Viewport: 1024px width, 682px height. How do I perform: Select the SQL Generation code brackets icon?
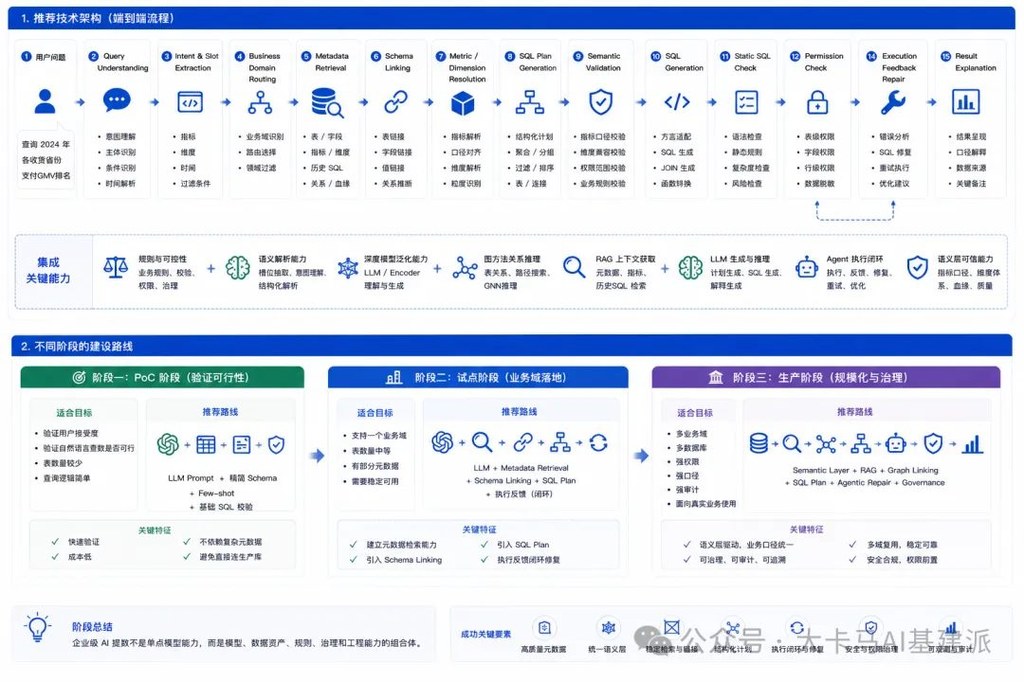click(x=677, y=102)
